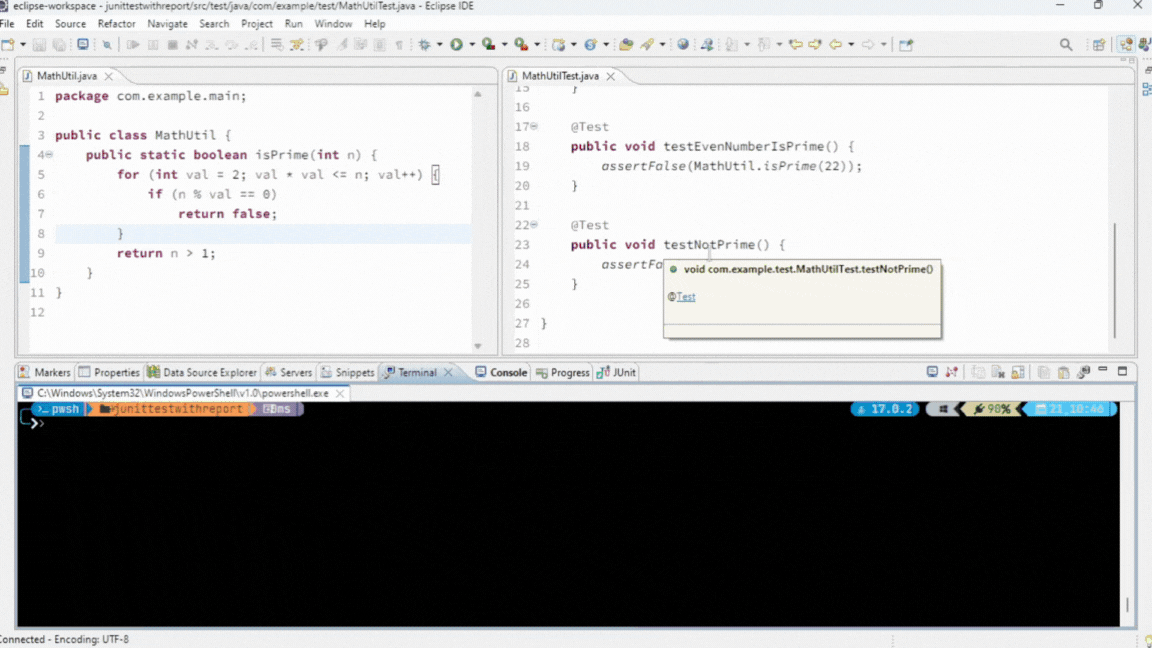The width and height of the screenshot is (1152, 648).
Task: Click the MathUtilTest editor vertical scrollbar
Action: [x=1115, y=280]
